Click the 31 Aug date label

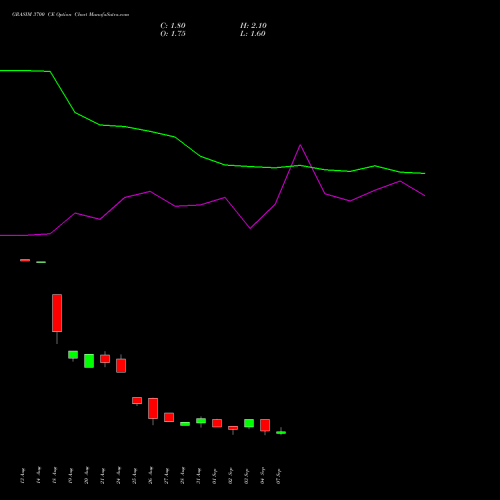[199, 475]
